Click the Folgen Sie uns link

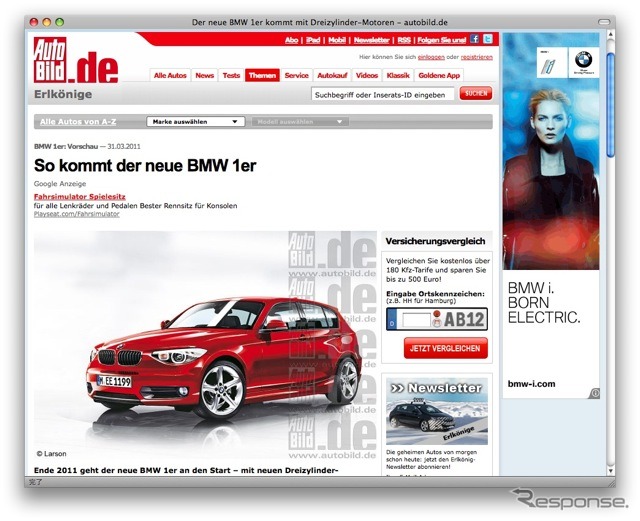[x=442, y=40]
